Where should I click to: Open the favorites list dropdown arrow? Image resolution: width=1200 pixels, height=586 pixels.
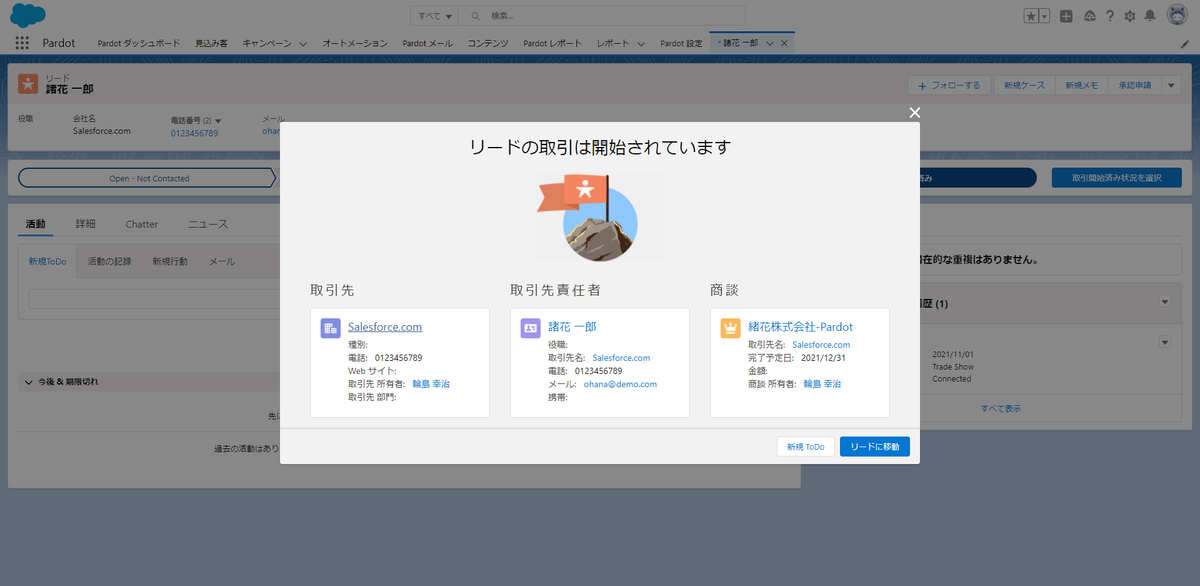pos(1045,16)
